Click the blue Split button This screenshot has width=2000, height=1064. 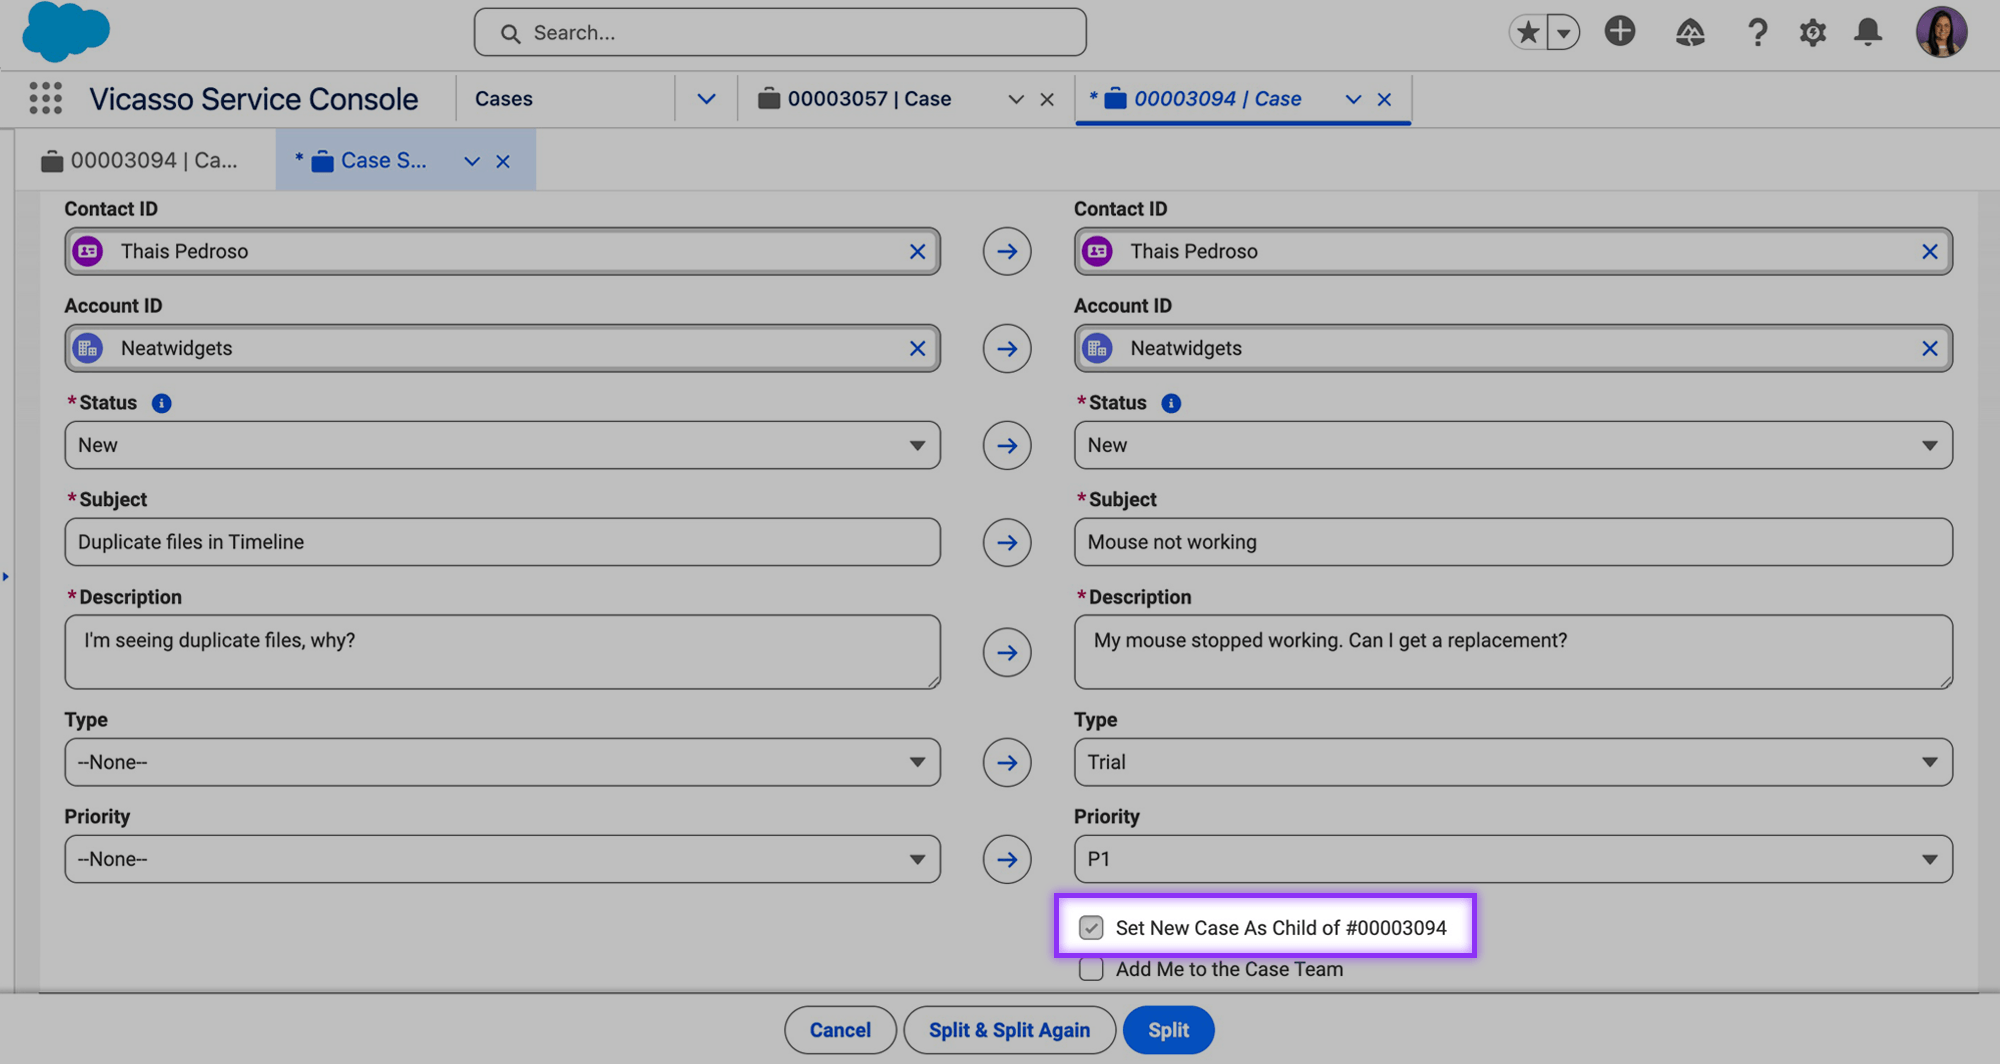click(1168, 1030)
